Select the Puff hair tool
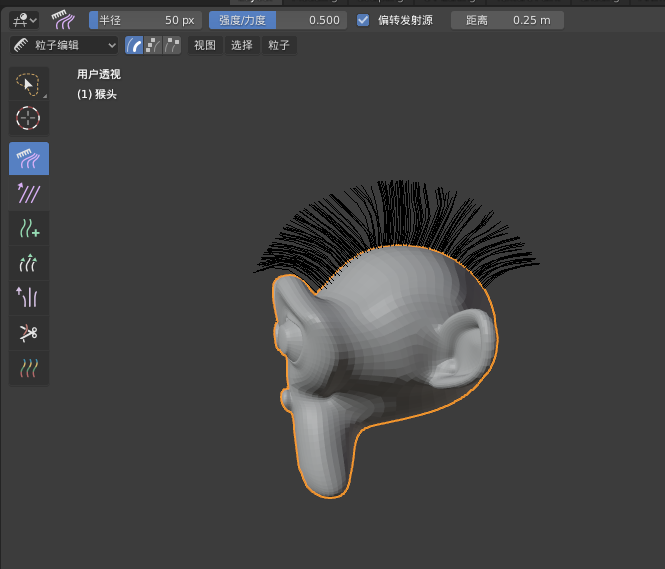This screenshot has width=665, height=569. point(29,298)
